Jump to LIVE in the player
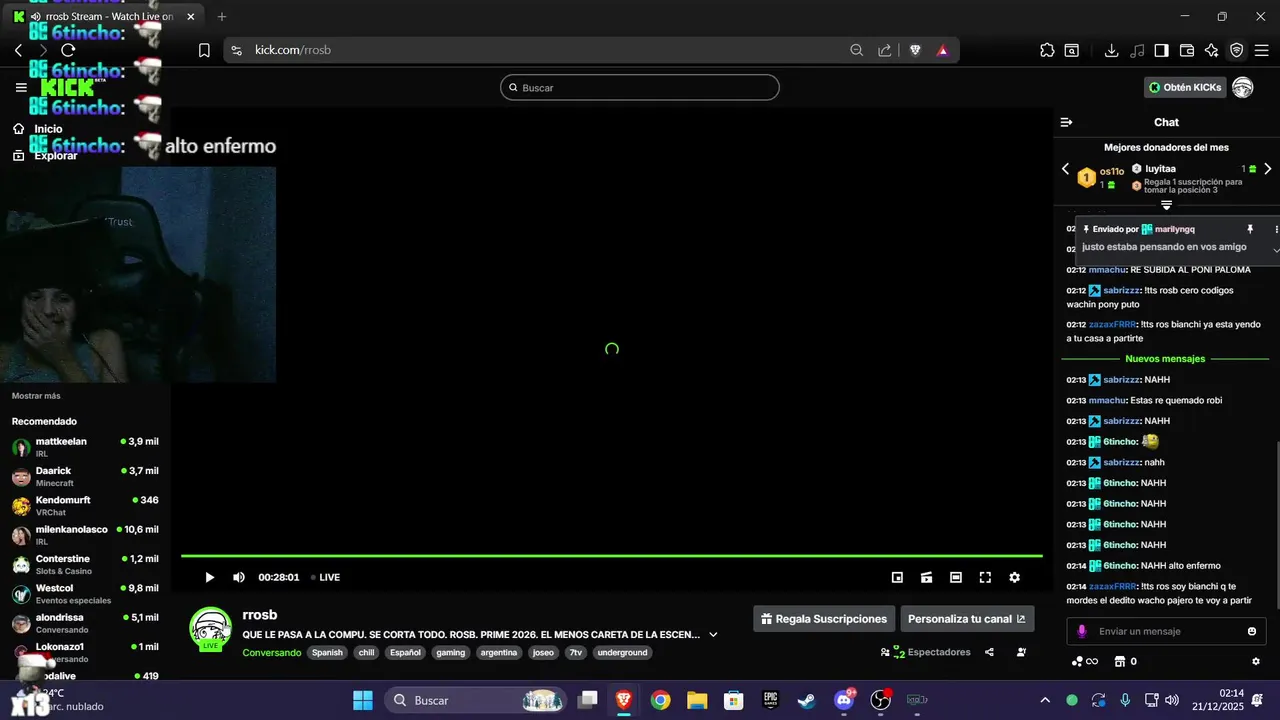 click(x=325, y=577)
